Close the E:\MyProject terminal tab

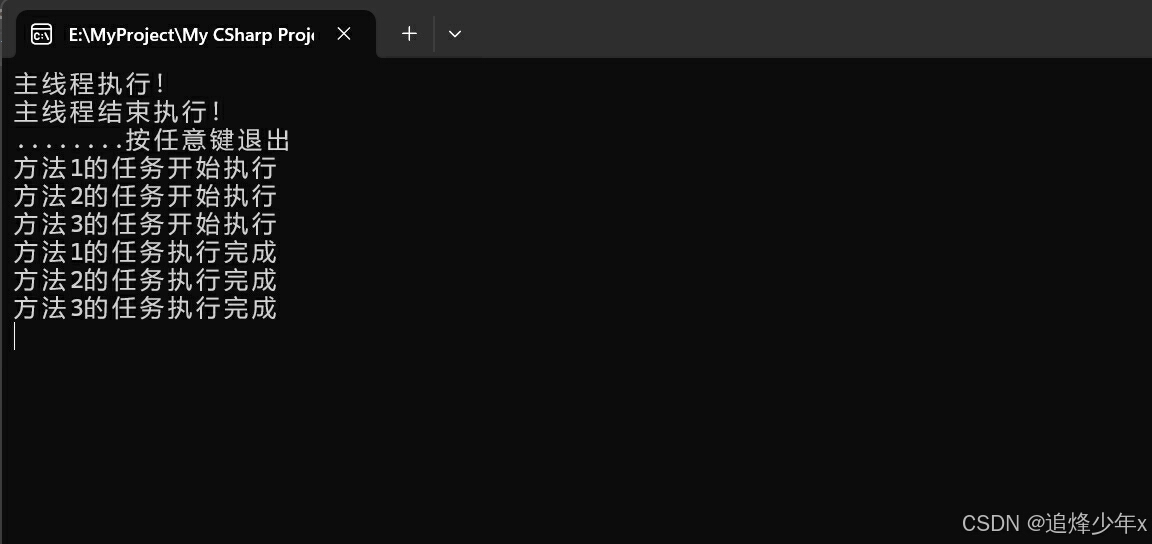[344, 34]
